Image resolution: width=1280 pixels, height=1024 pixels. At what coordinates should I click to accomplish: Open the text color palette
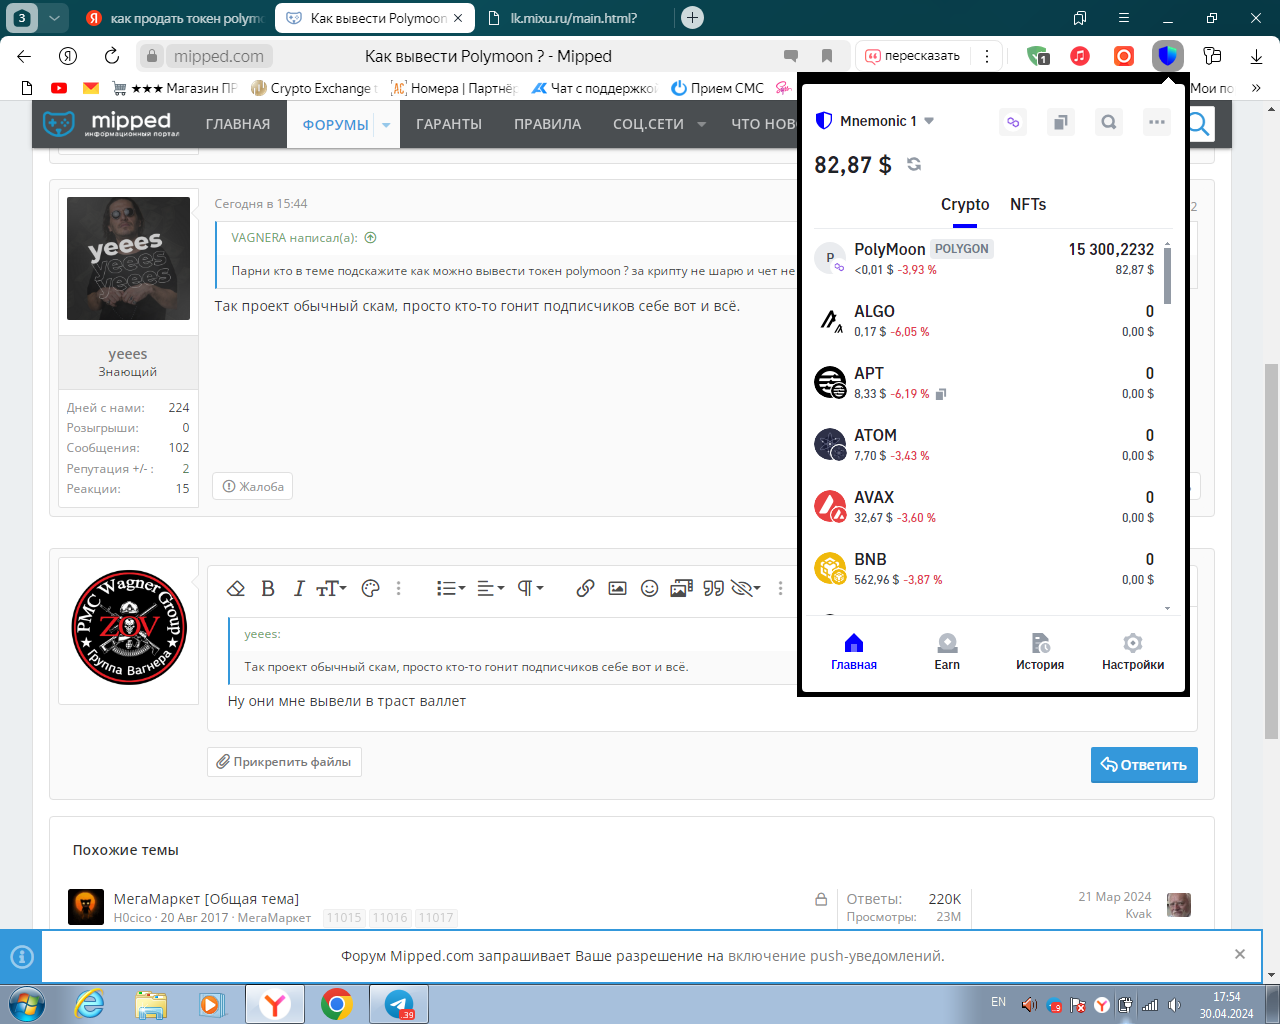[x=370, y=588]
